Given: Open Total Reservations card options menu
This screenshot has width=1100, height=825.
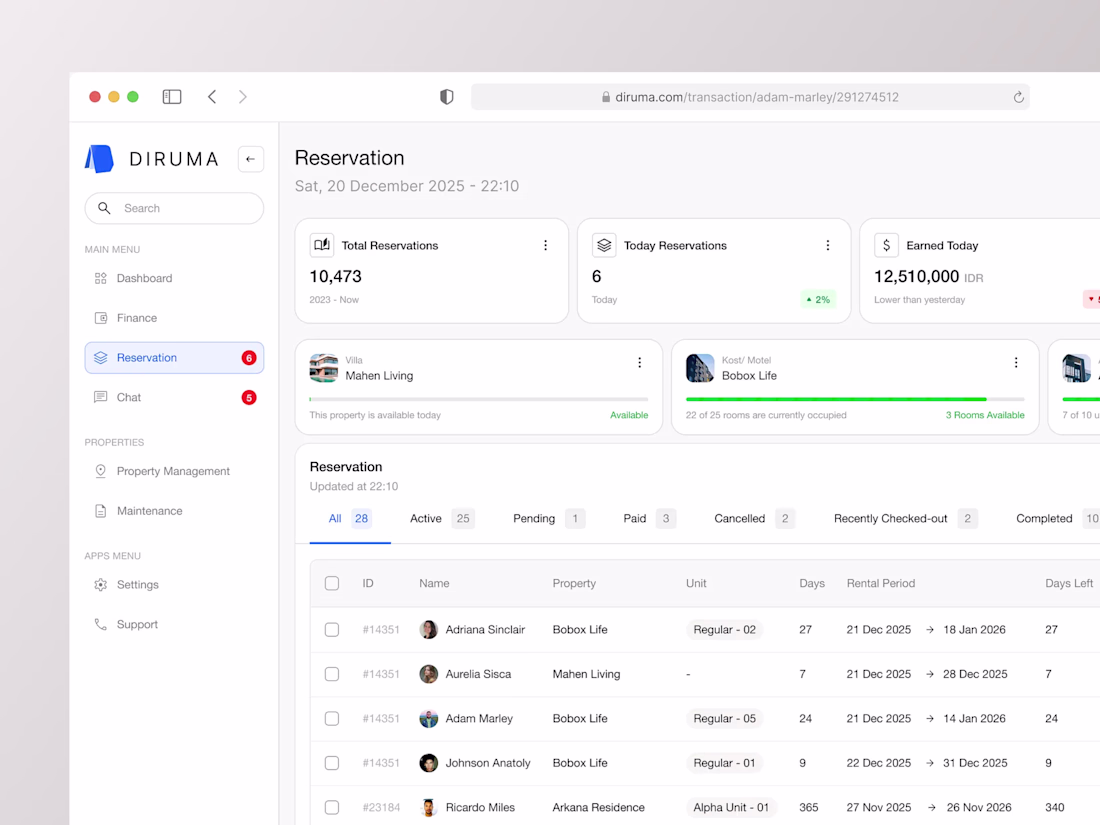Looking at the screenshot, I should pyautogui.click(x=545, y=246).
